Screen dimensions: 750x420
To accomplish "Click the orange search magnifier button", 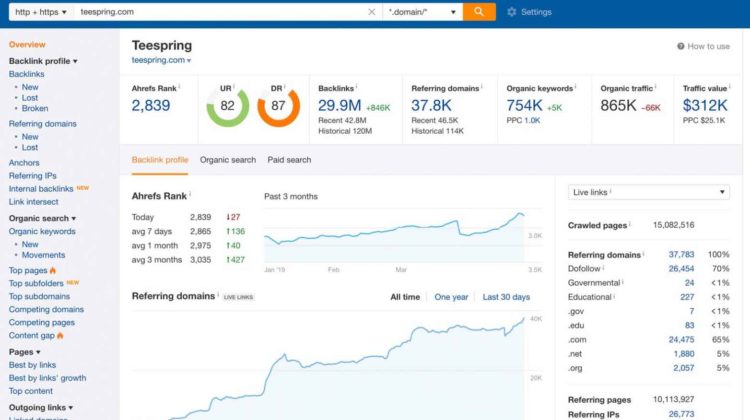I will [479, 12].
